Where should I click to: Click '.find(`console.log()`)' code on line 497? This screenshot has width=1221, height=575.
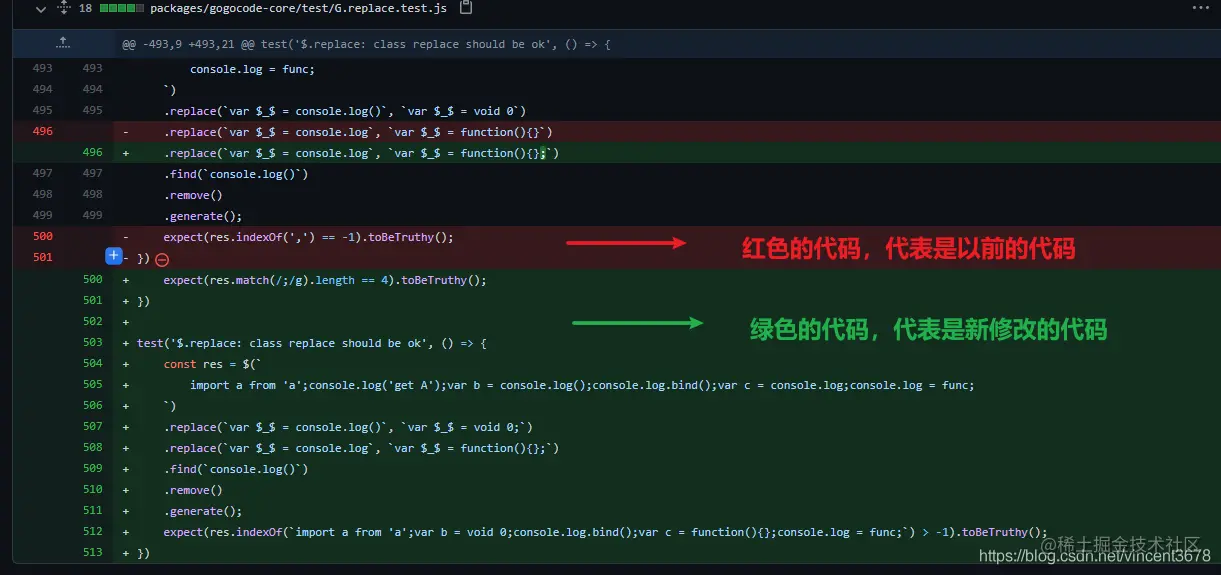click(236, 174)
